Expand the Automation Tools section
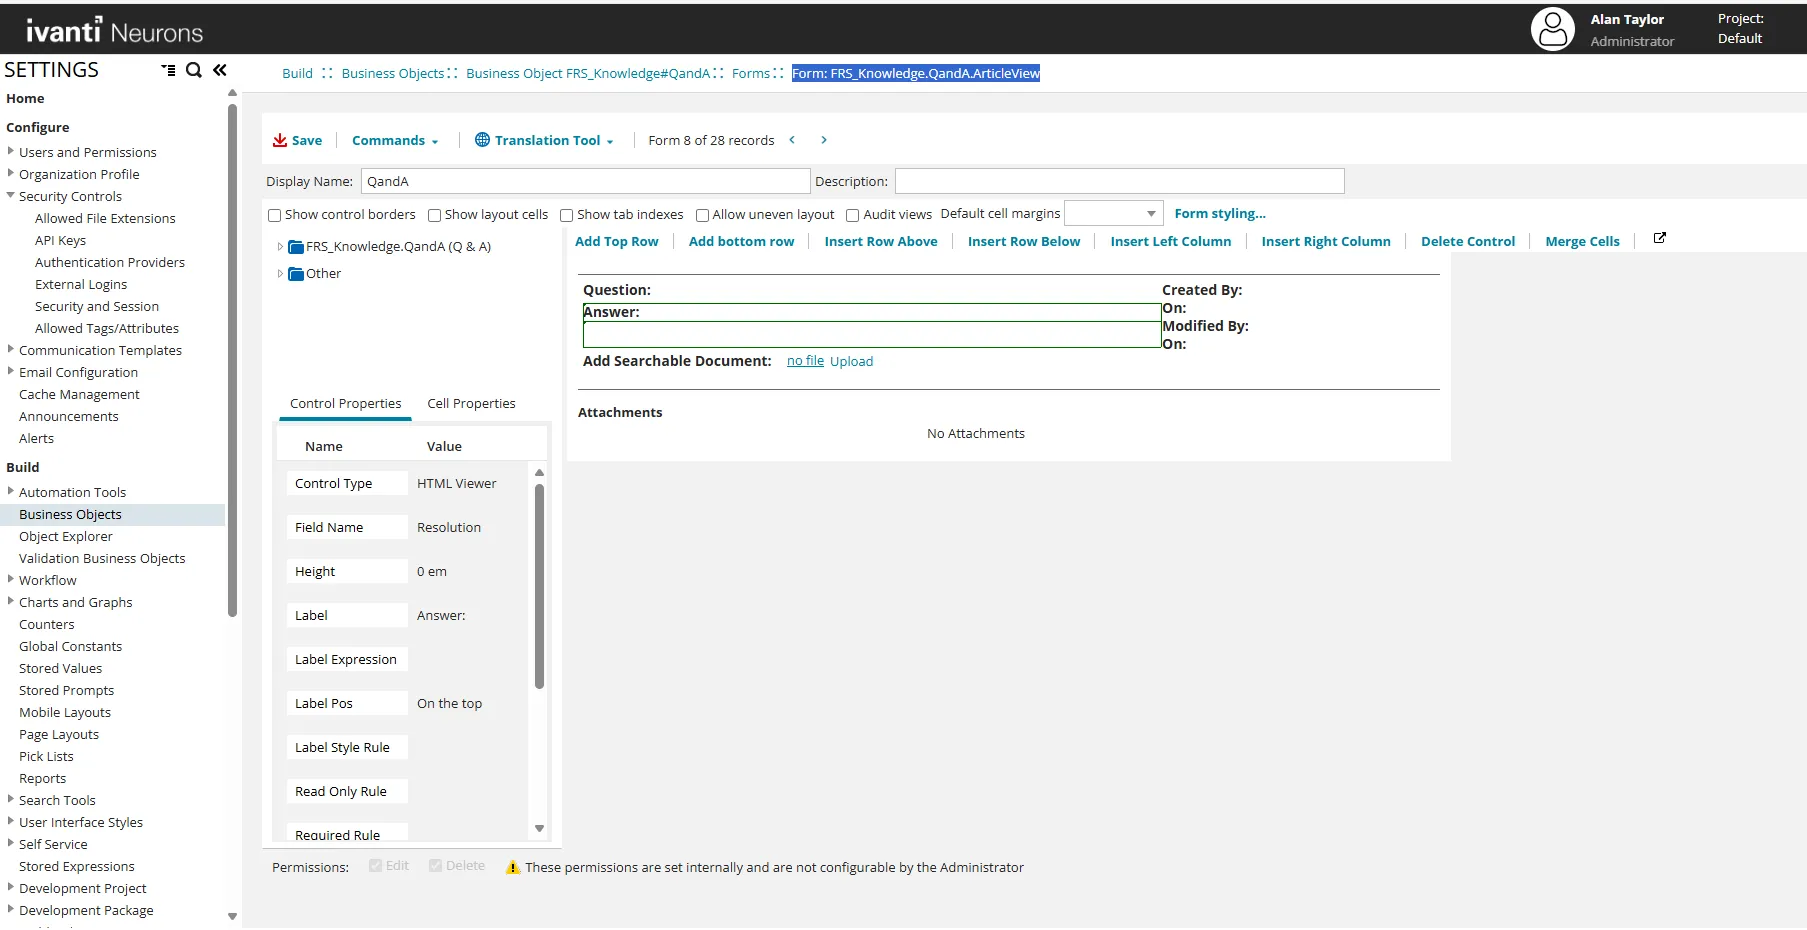 click(11, 491)
